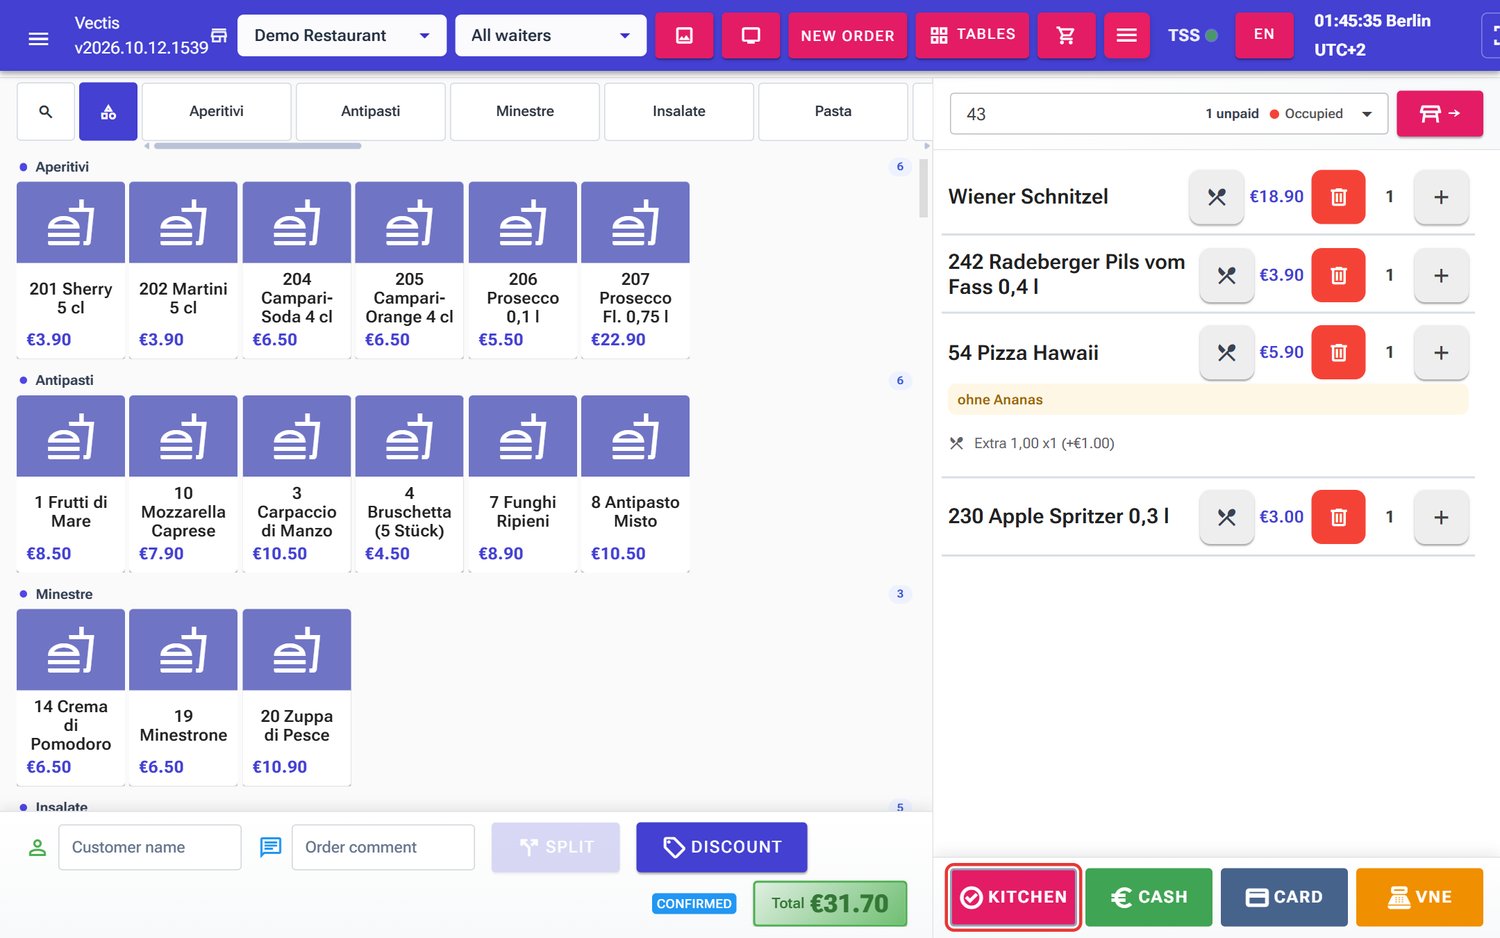Open the hamburger navigation menu
Screen dimensions: 1500x938
coord(39,38)
